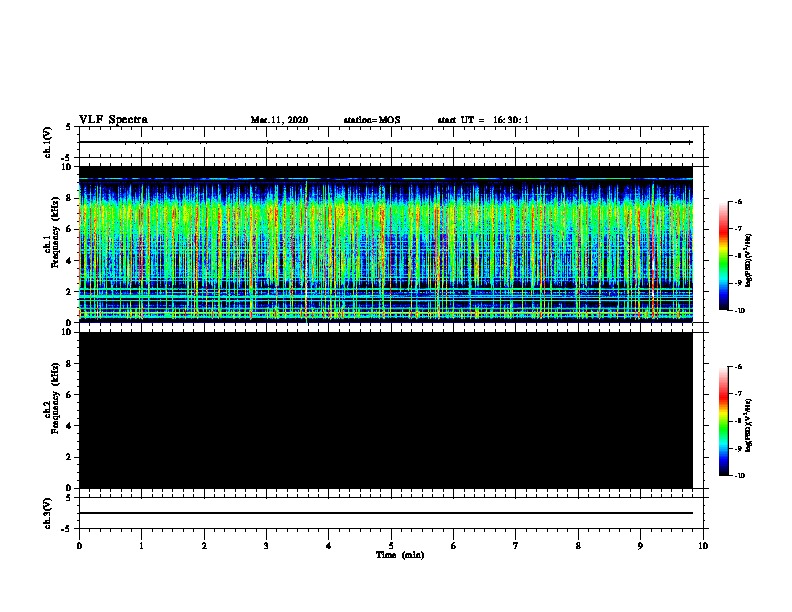The height and width of the screenshot is (612, 792).
Task: Click the '-10' label on ch.2 colorbar
Action: point(739,476)
